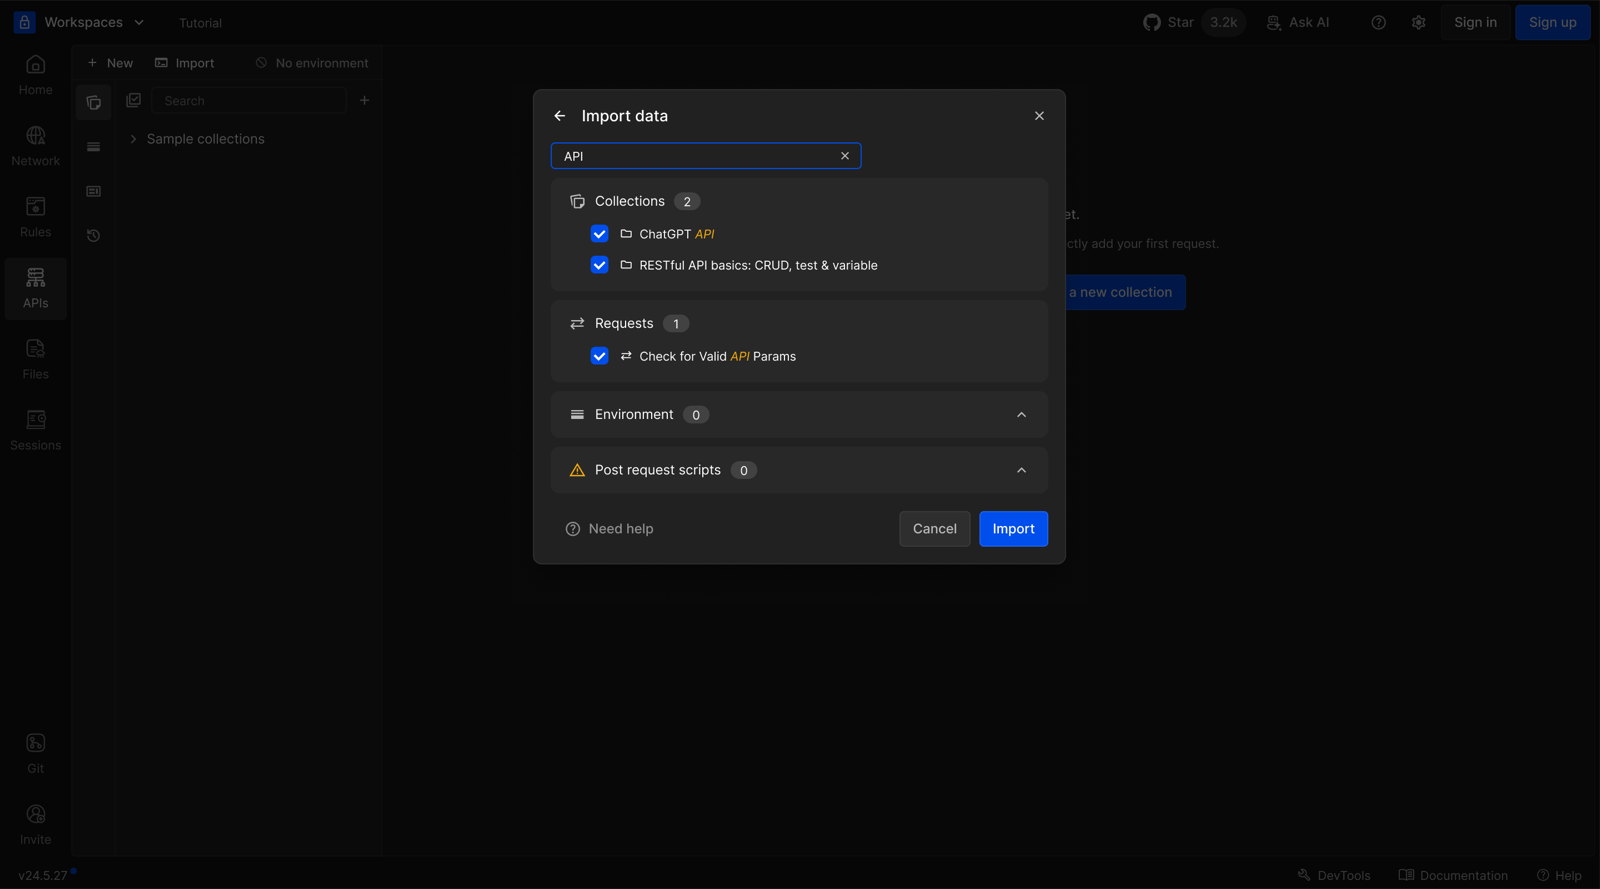Open the help question-mark icon in header

[x=1378, y=22]
